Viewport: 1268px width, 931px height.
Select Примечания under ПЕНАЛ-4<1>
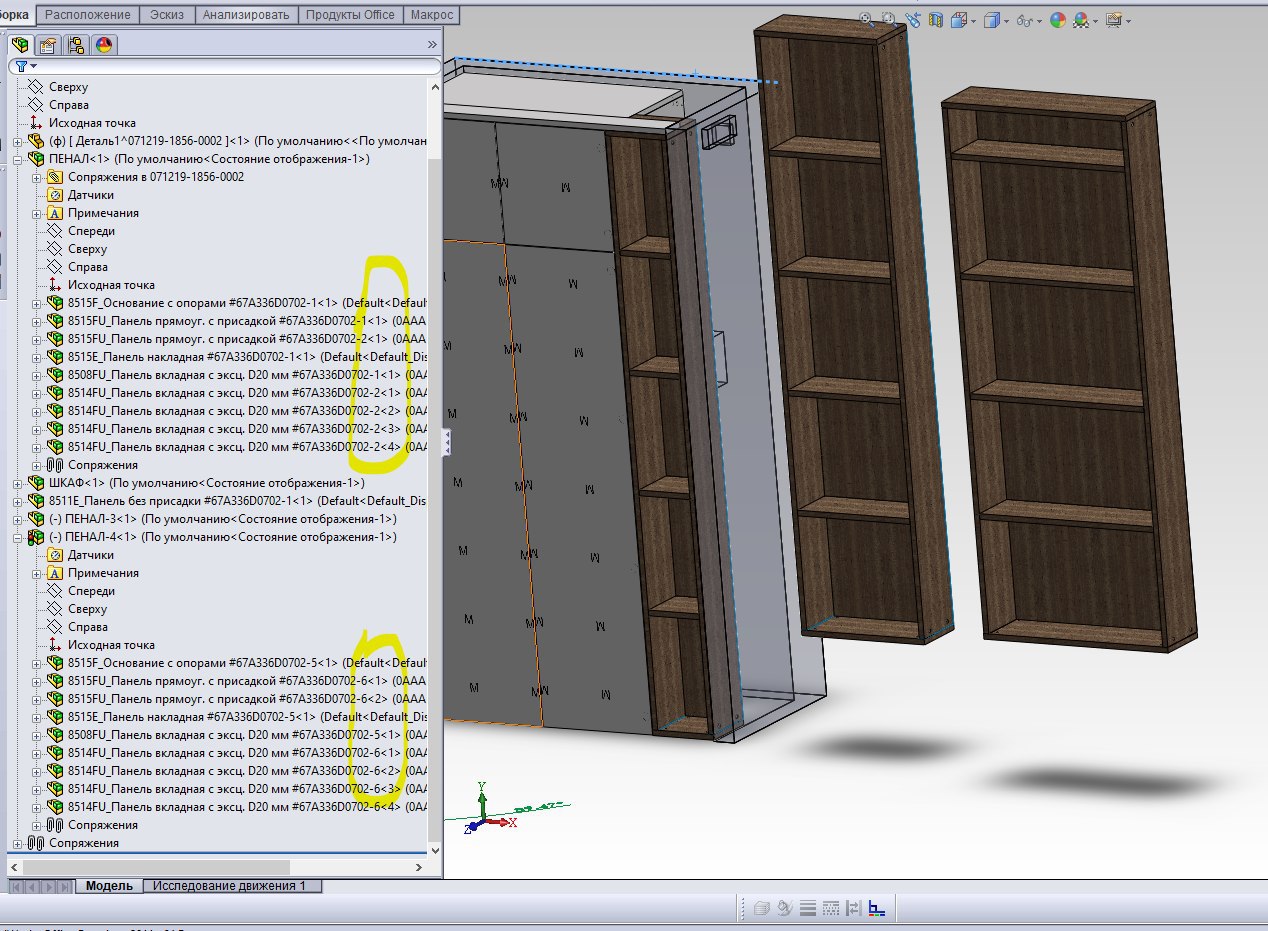pyautogui.click(x=103, y=573)
